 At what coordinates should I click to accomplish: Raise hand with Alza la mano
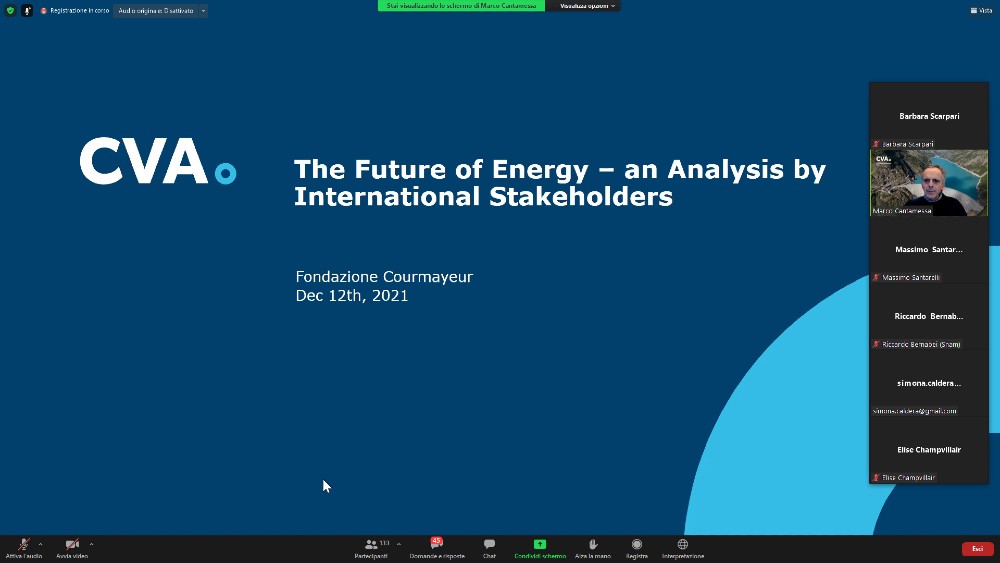point(592,548)
